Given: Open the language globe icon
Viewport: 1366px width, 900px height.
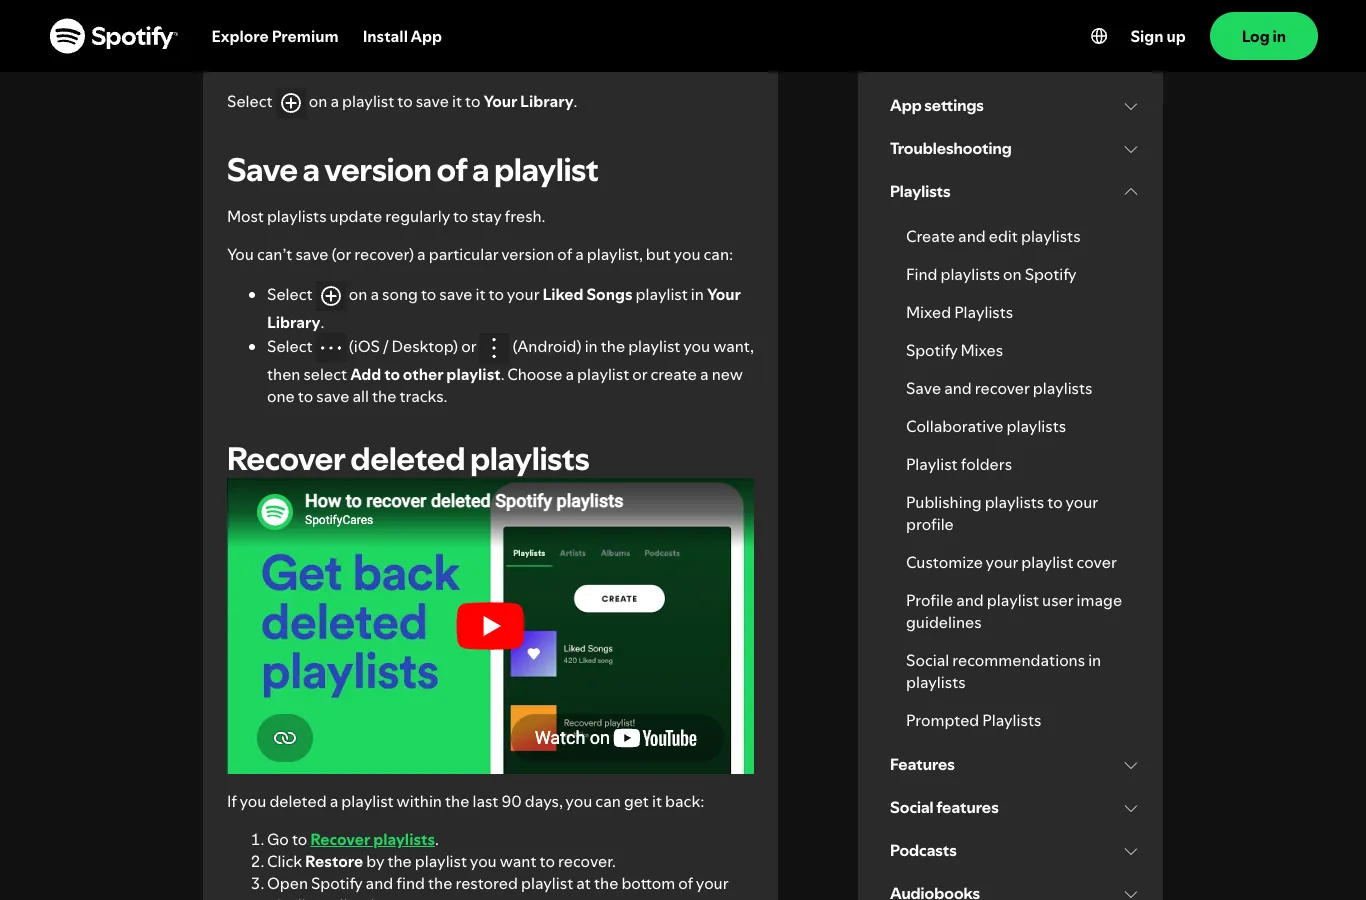Looking at the screenshot, I should pyautogui.click(x=1099, y=36).
